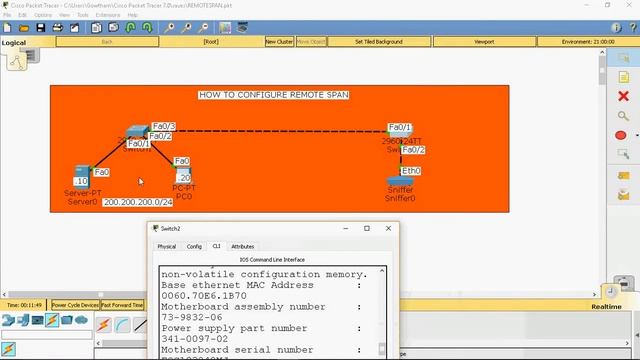640x360 pixels.
Task: Choose the Select tool in right sidebar
Action: tap(623, 58)
